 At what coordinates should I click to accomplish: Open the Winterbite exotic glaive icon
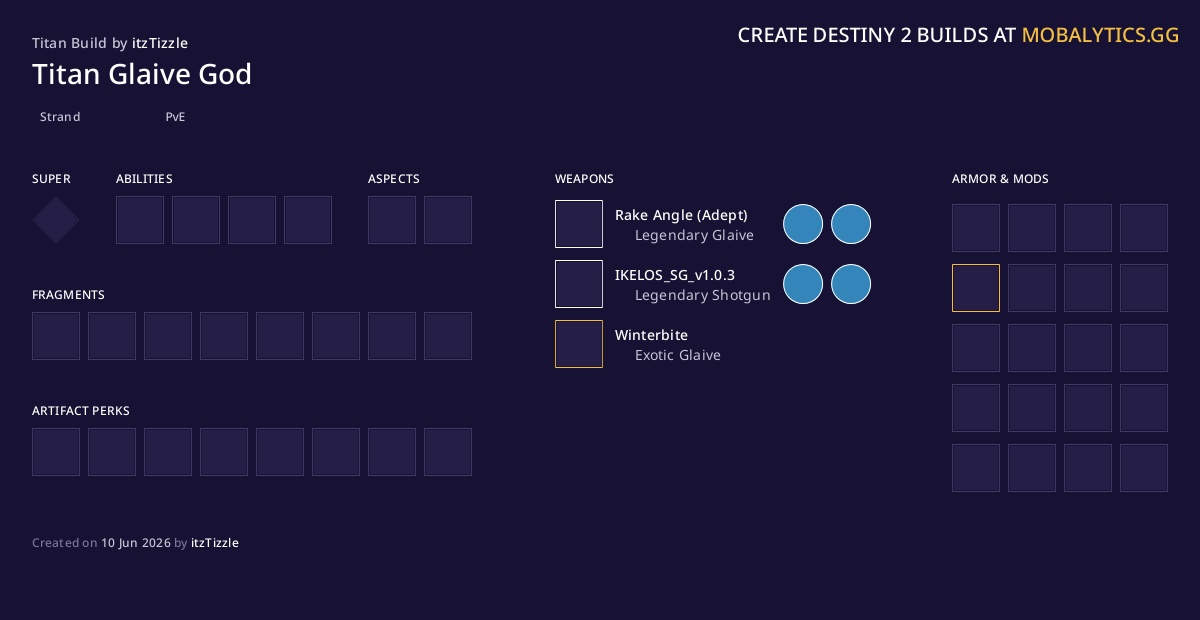(x=579, y=344)
